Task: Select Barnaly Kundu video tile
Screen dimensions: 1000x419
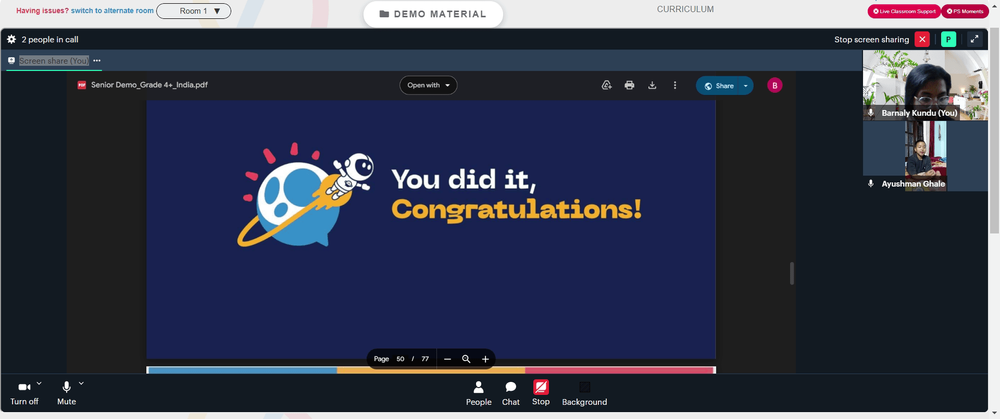Action: (925, 85)
